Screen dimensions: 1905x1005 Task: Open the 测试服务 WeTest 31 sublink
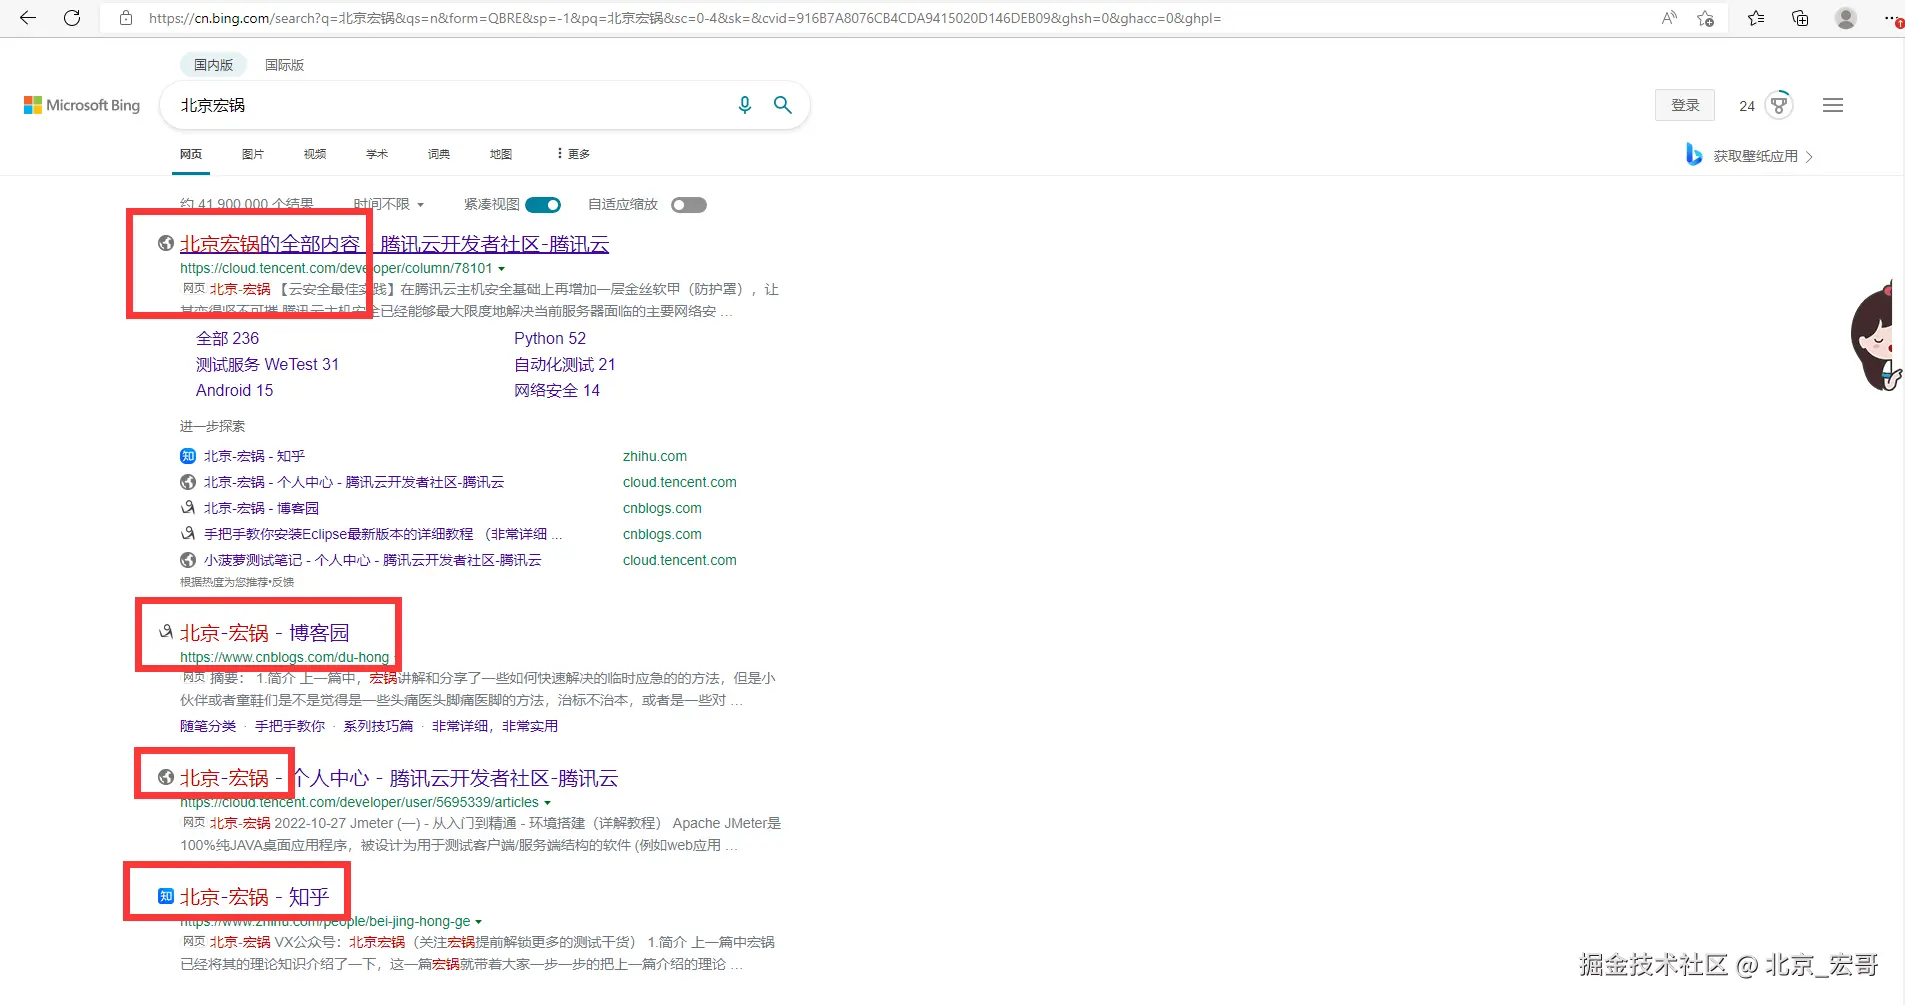point(267,364)
